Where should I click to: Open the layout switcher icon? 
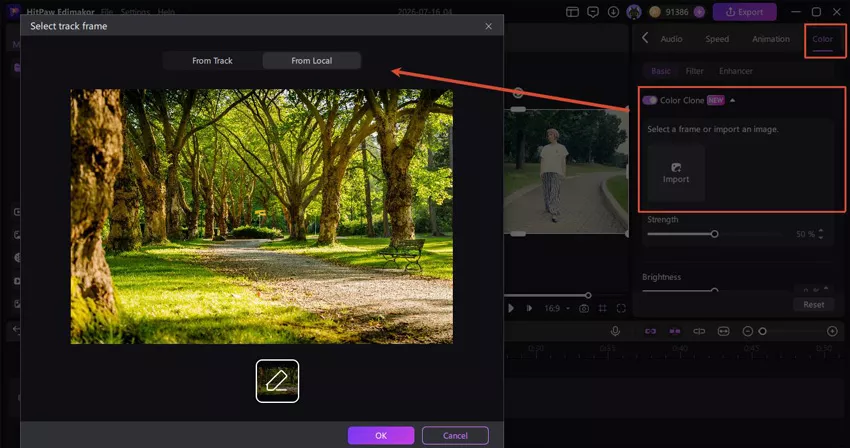(x=572, y=12)
